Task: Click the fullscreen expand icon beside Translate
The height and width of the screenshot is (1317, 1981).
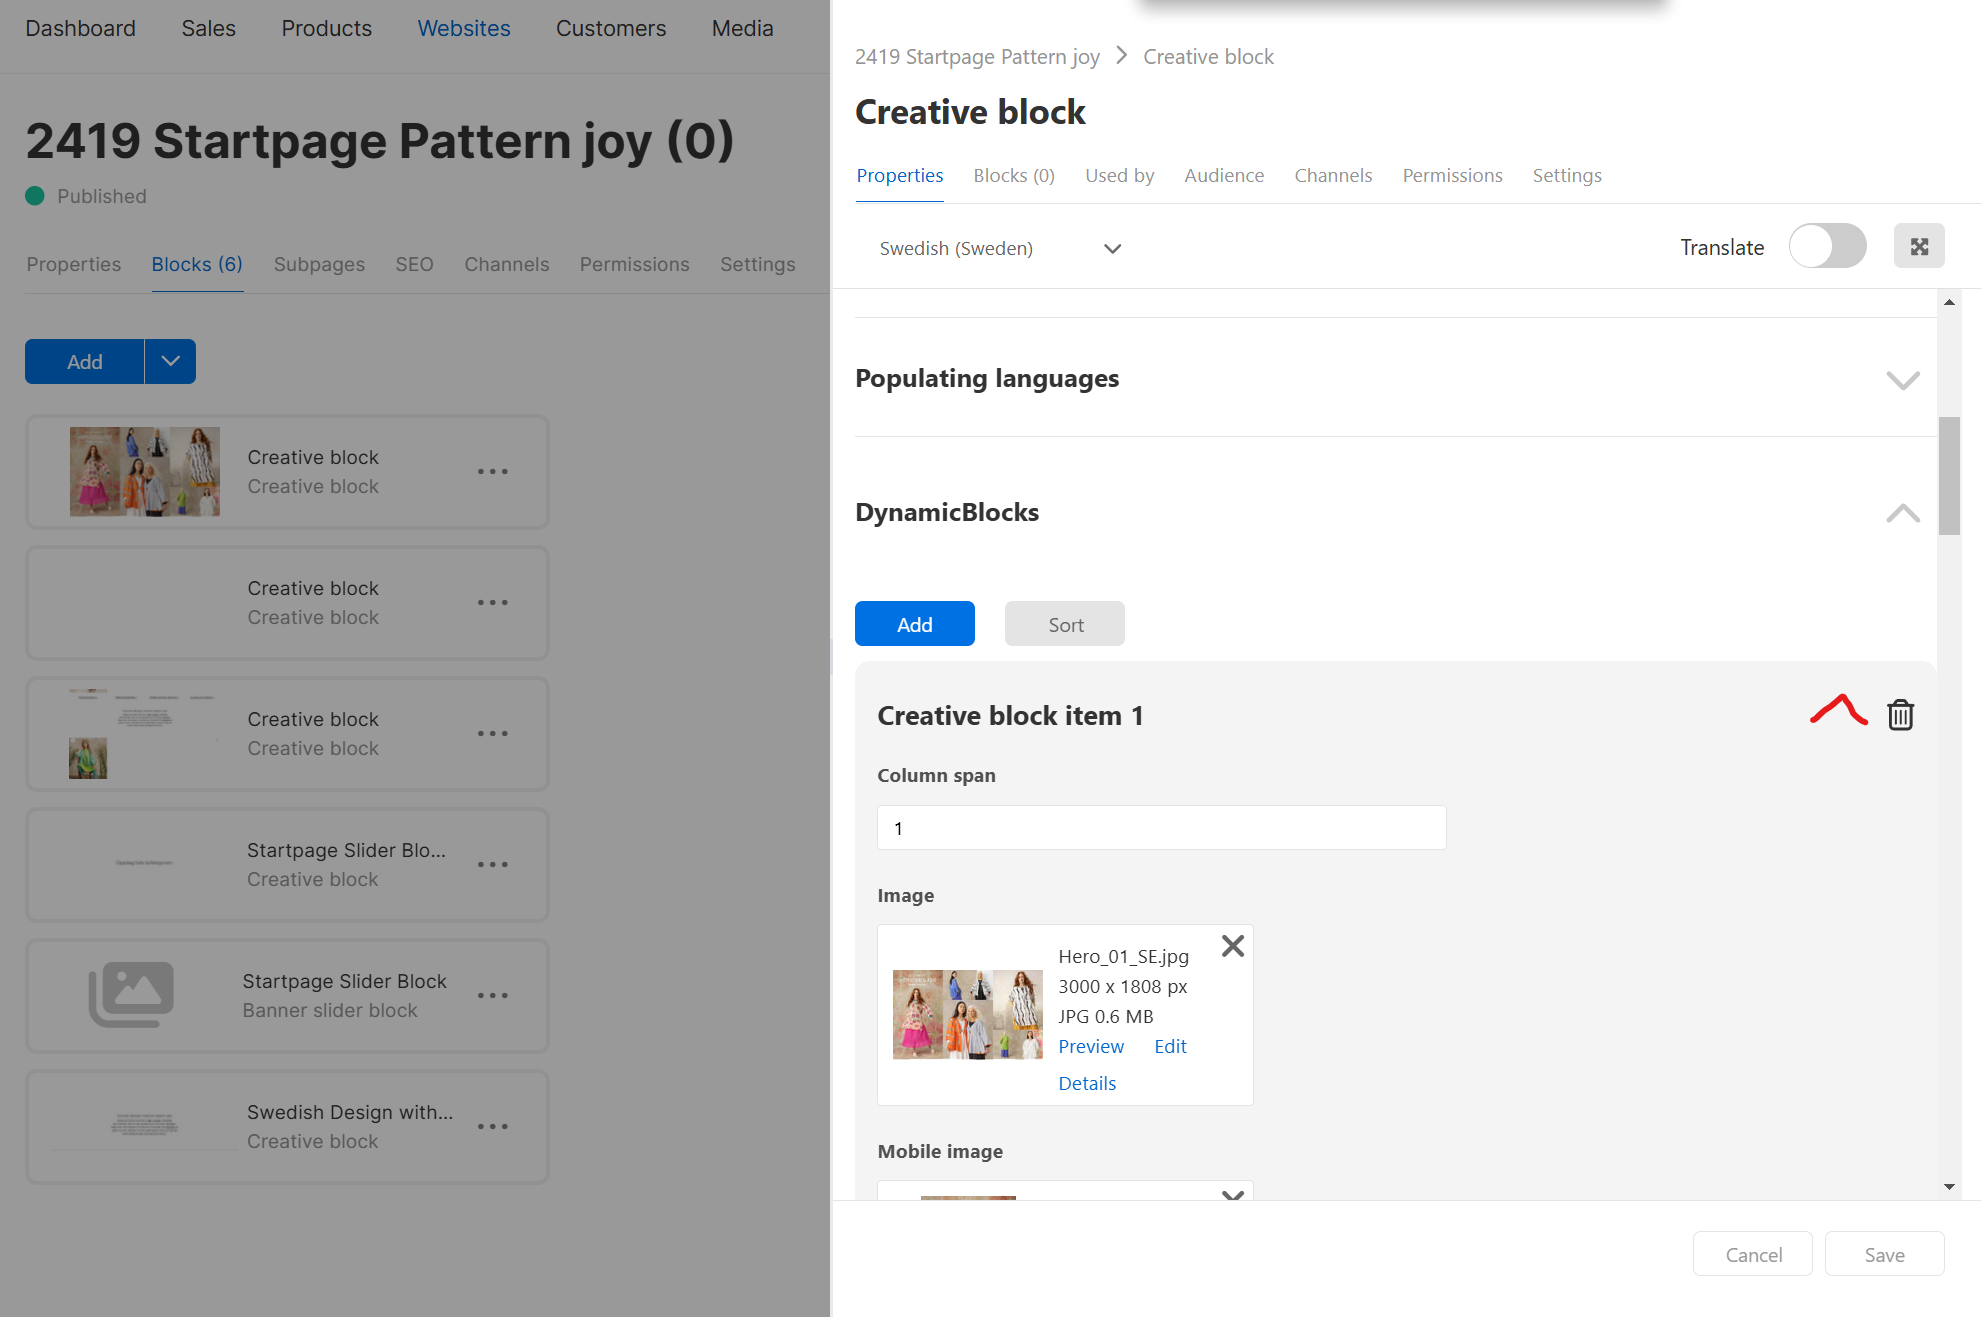Action: [1918, 246]
